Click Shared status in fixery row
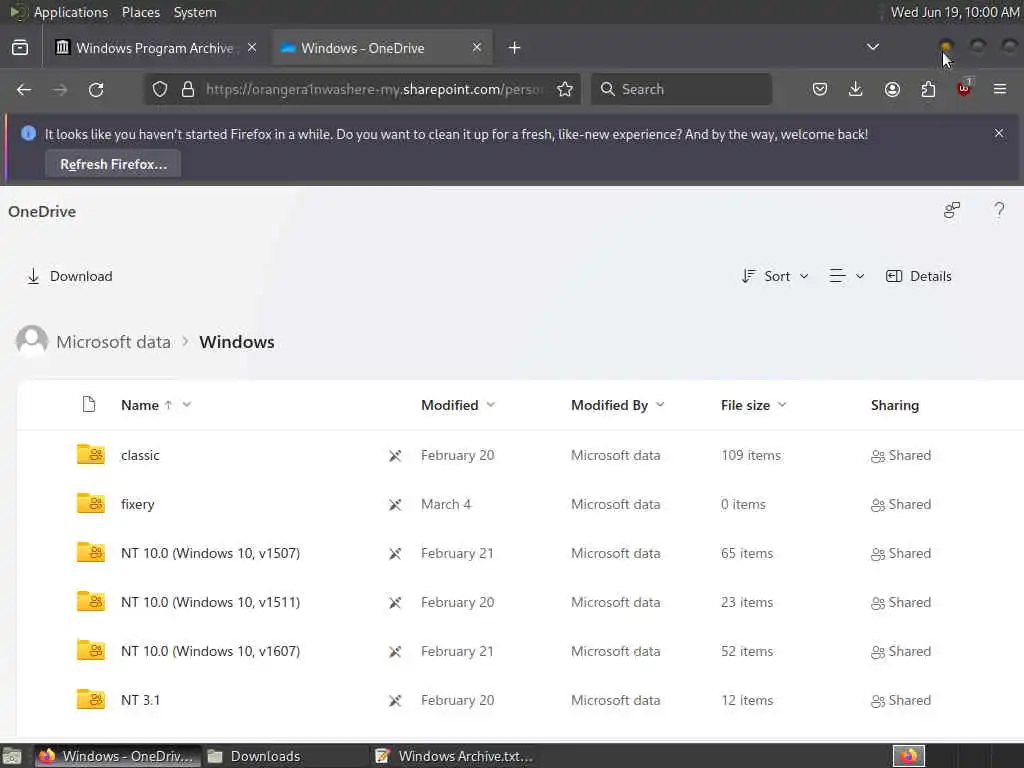This screenshot has width=1024, height=768. [x=901, y=504]
